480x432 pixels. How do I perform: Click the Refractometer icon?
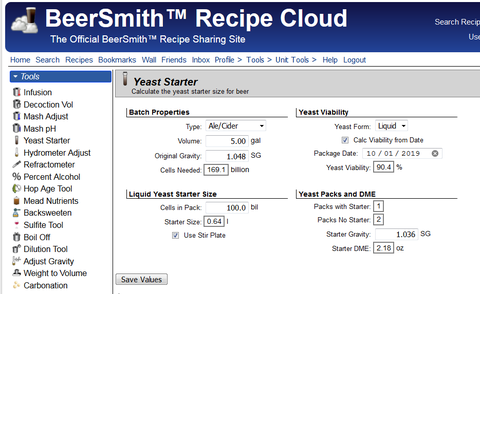(x=16, y=164)
